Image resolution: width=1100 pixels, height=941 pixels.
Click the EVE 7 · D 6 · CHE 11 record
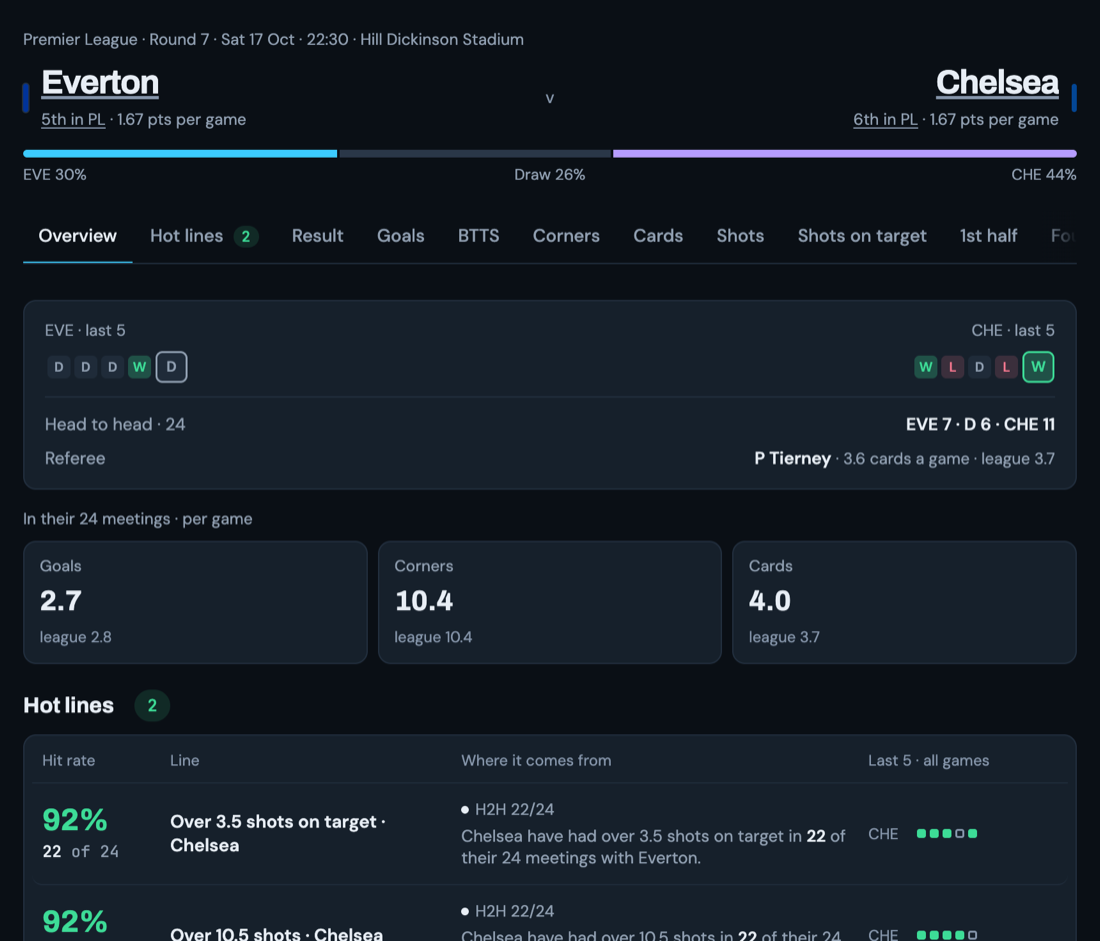coord(980,425)
